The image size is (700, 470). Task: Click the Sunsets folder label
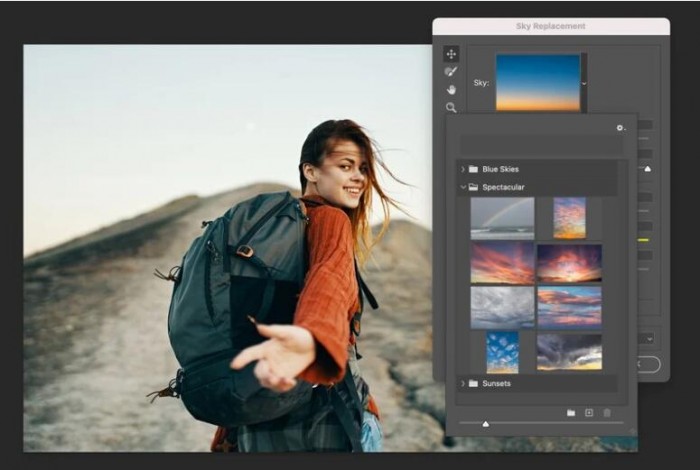[496, 383]
